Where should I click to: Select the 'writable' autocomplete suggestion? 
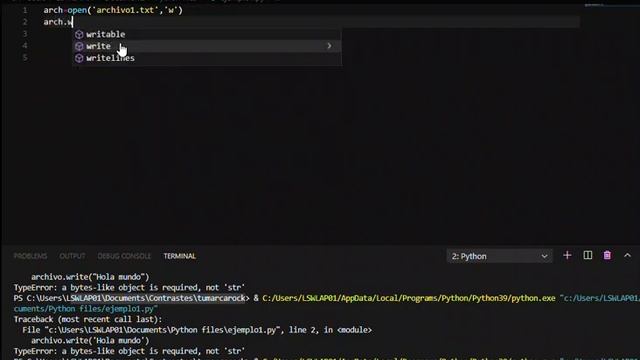[x=207, y=34]
